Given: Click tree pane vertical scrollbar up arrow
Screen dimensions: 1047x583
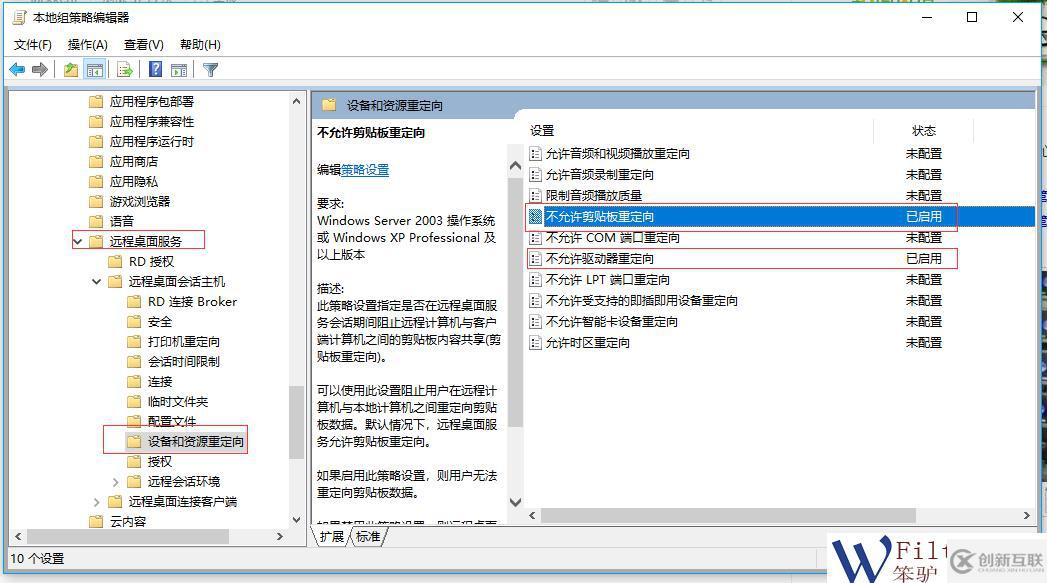Looking at the screenshot, I should point(296,102).
